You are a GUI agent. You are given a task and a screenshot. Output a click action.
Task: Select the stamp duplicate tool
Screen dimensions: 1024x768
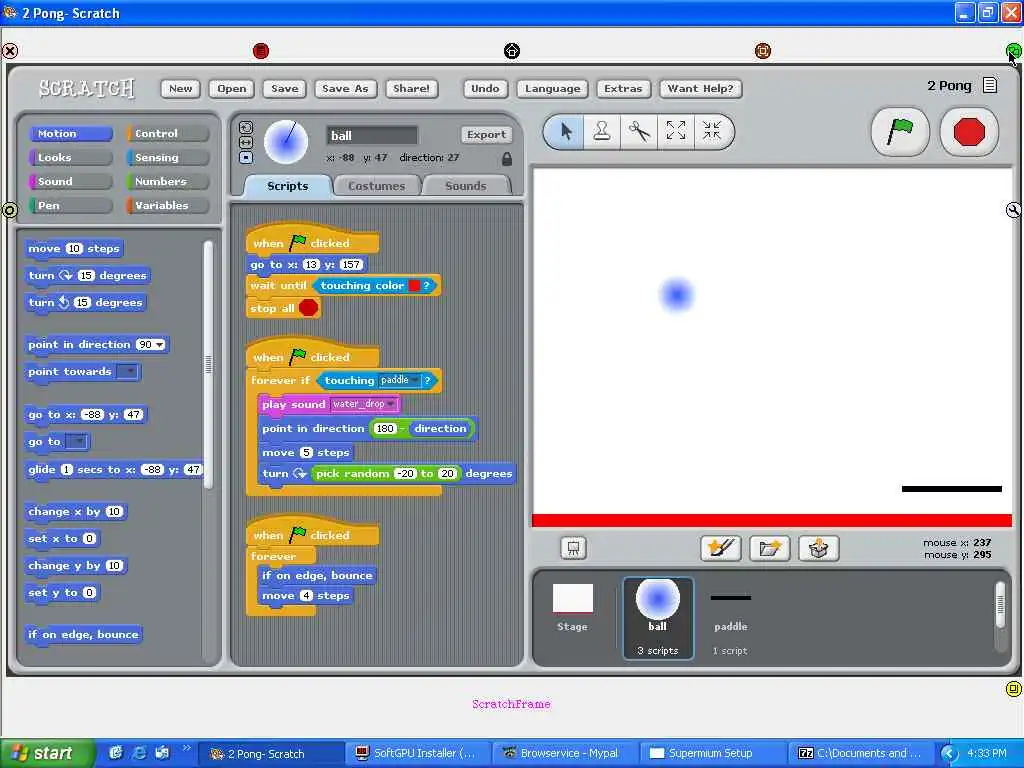(x=602, y=131)
